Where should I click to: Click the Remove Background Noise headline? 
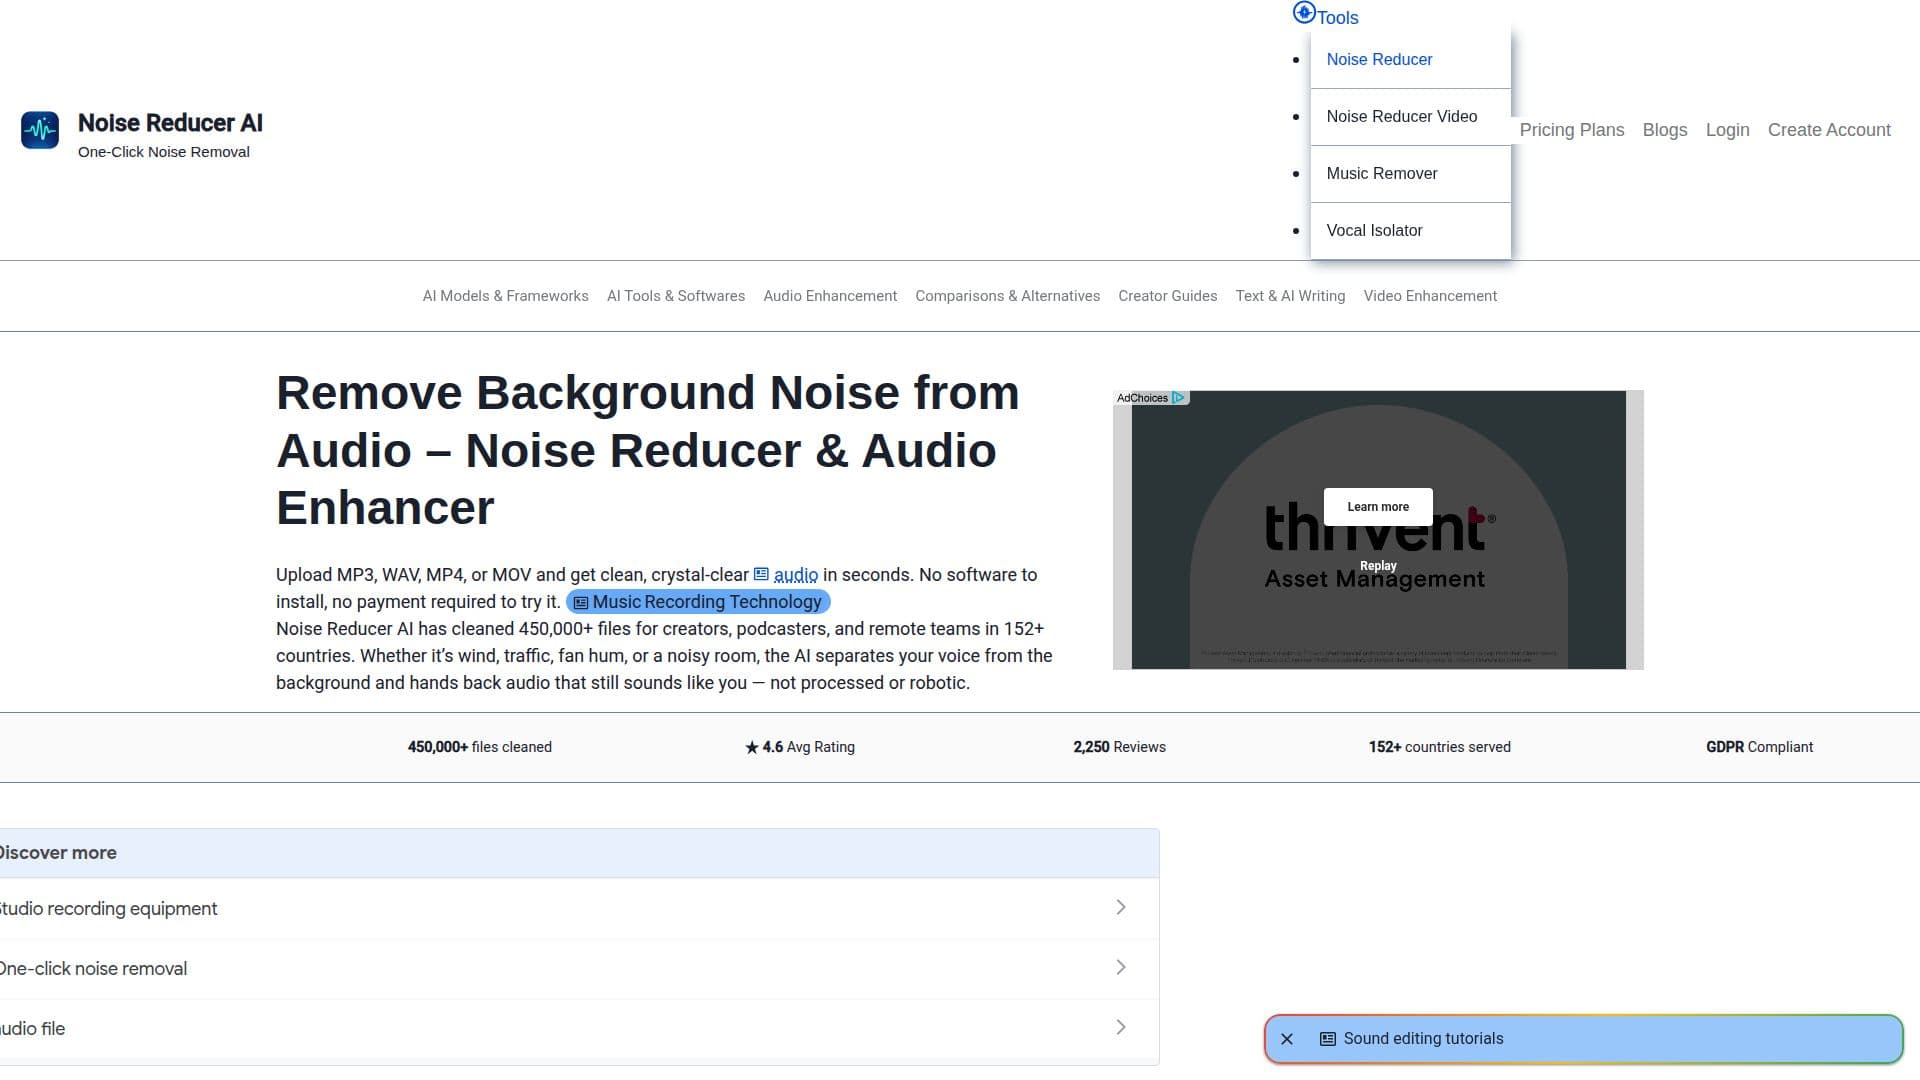click(x=648, y=450)
